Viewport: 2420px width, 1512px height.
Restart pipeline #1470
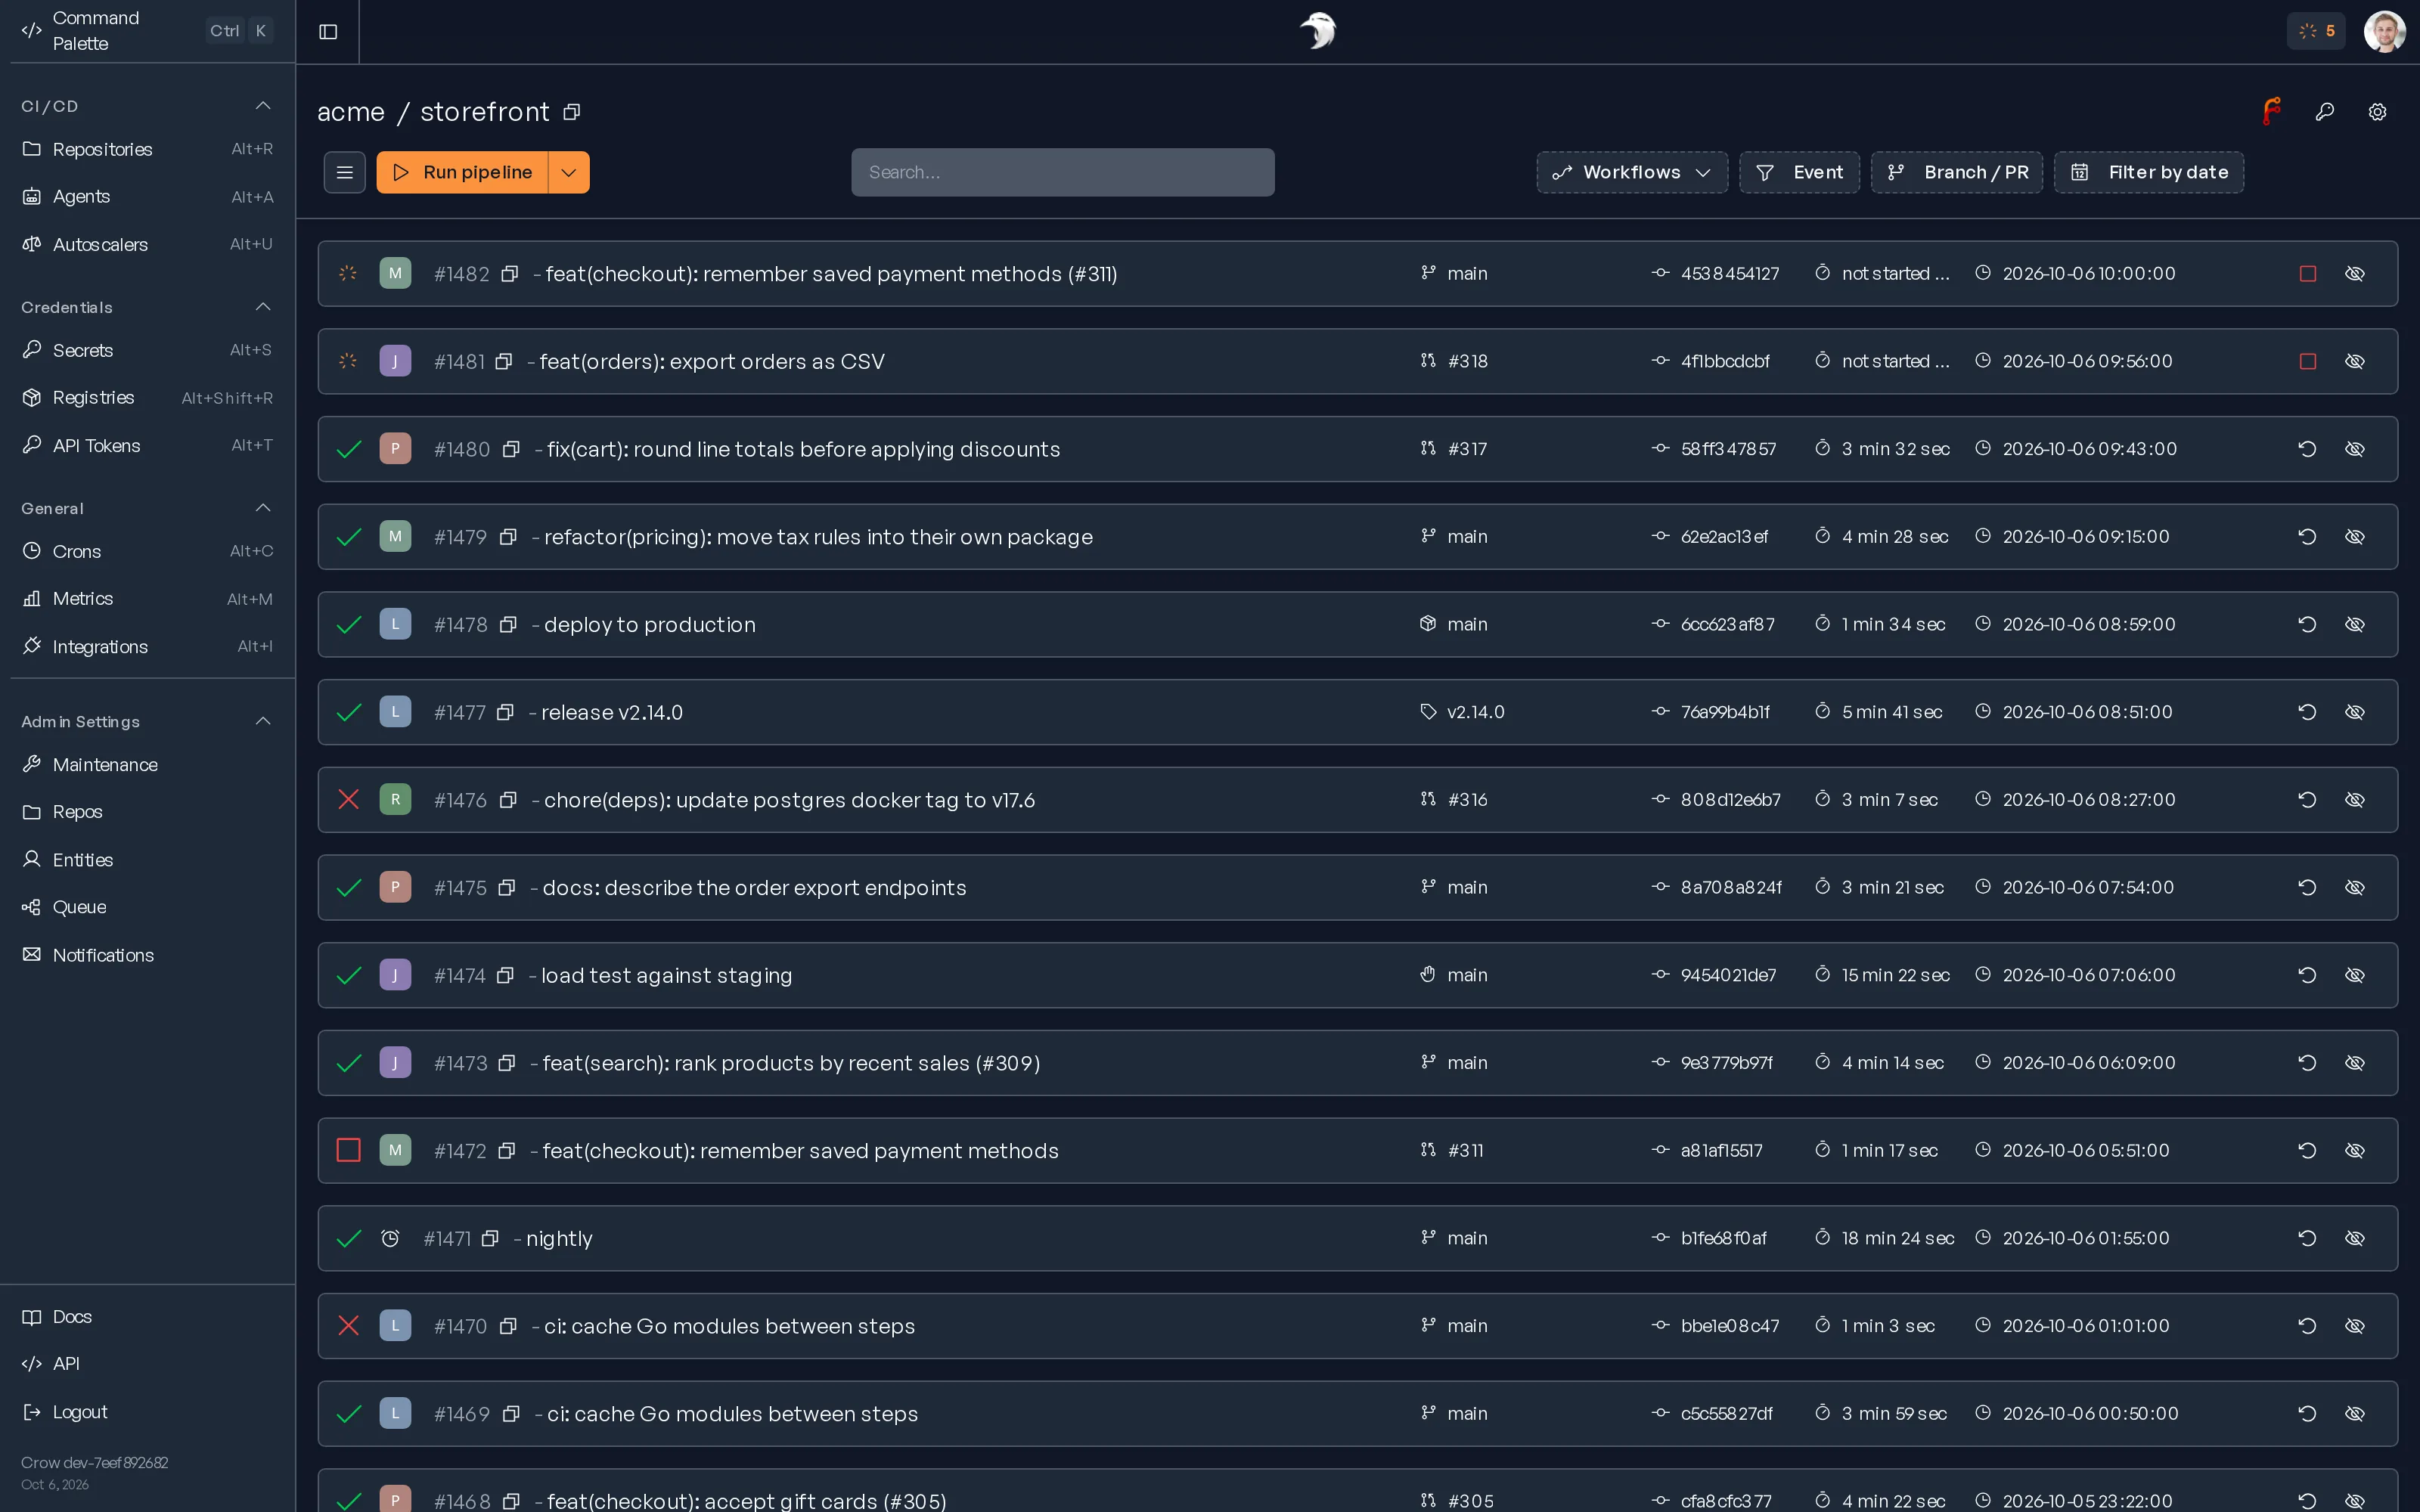tap(2308, 1326)
